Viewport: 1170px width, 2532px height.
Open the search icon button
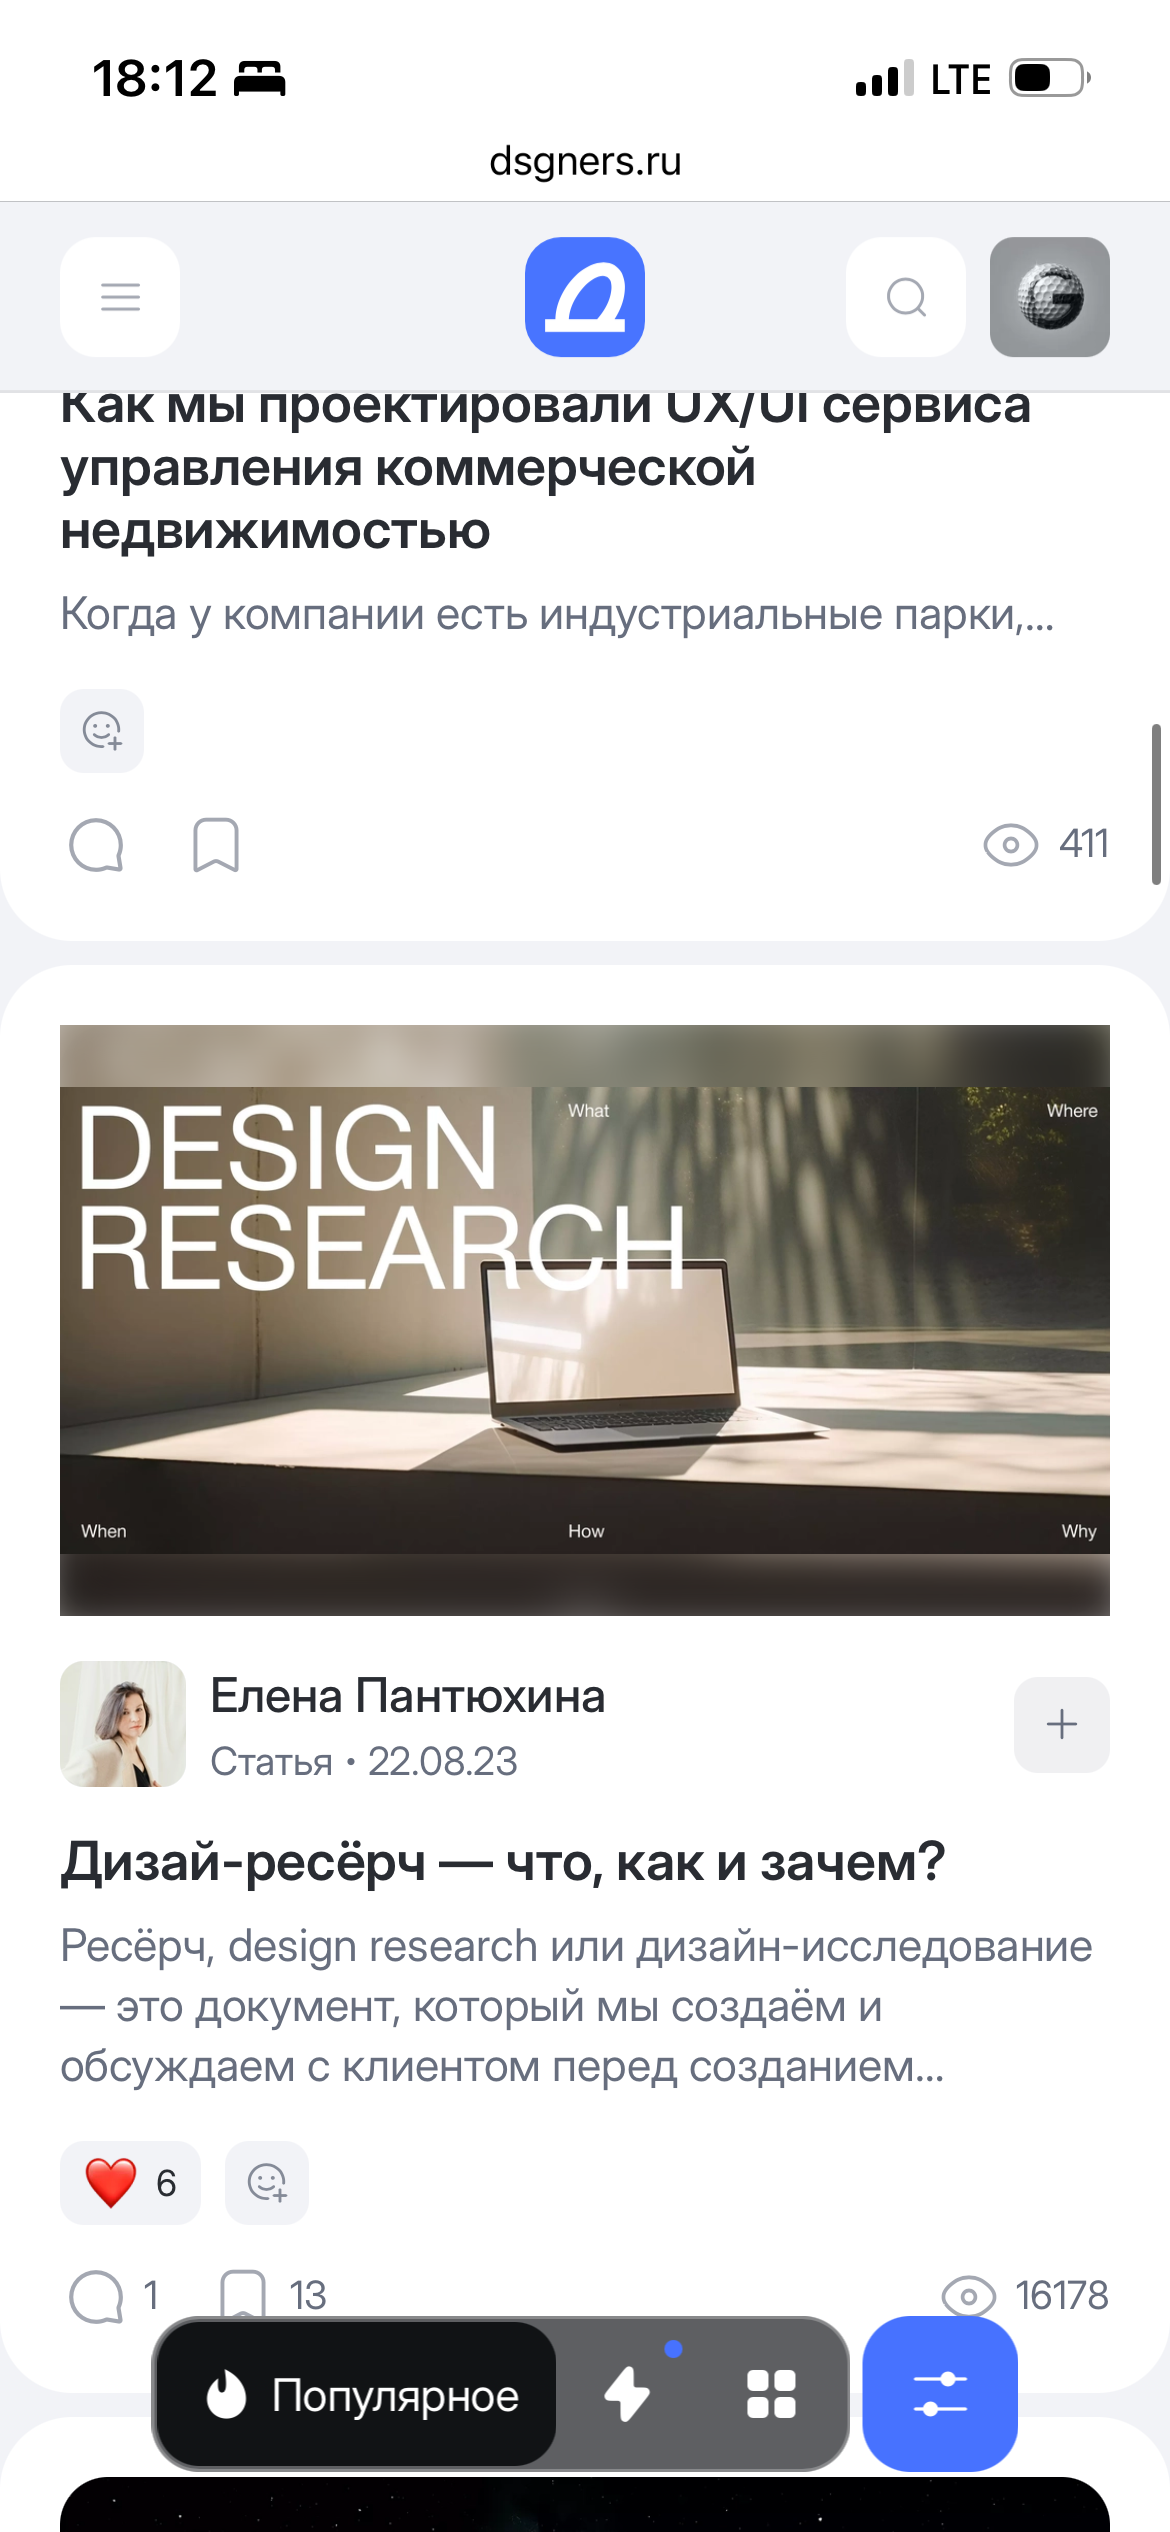point(906,297)
